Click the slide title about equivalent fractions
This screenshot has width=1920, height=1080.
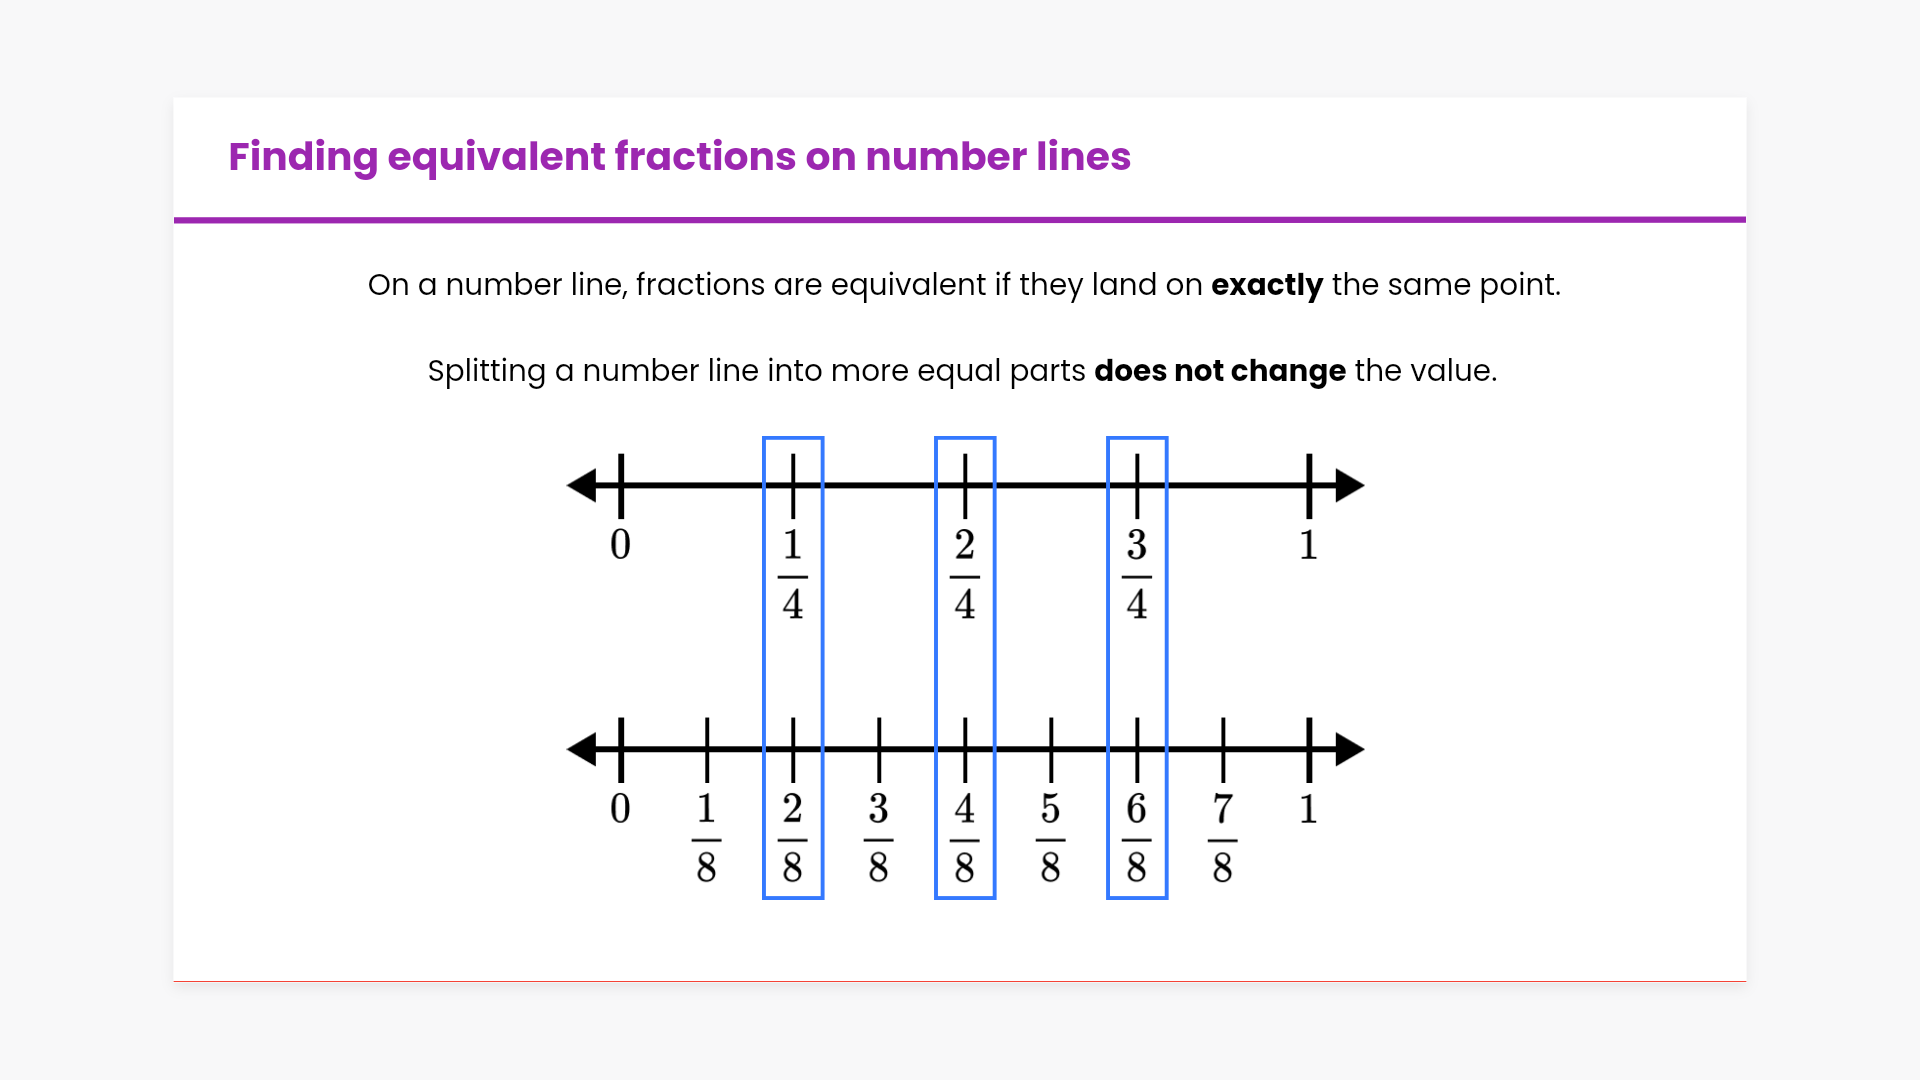[x=679, y=157]
